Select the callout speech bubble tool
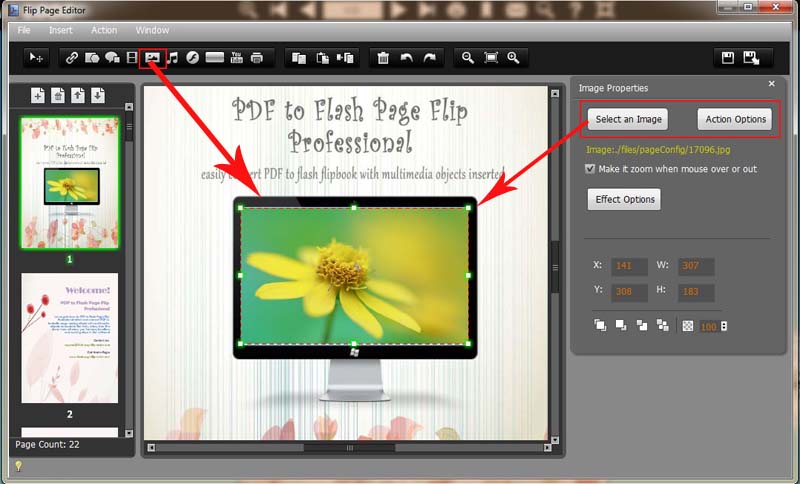The width and height of the screenshot is (800, 484). pos(112,58)
